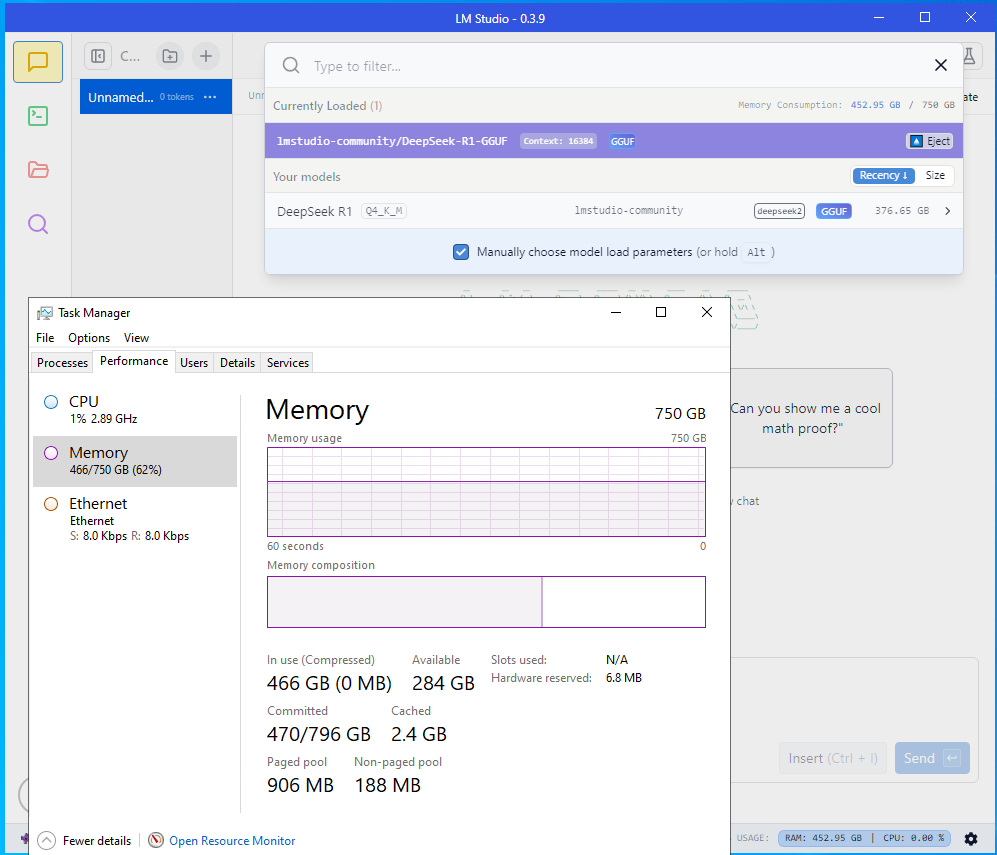This screenshot has width=997, height=855.
Task: Close the model selector popup
Action: pos(940,66)
